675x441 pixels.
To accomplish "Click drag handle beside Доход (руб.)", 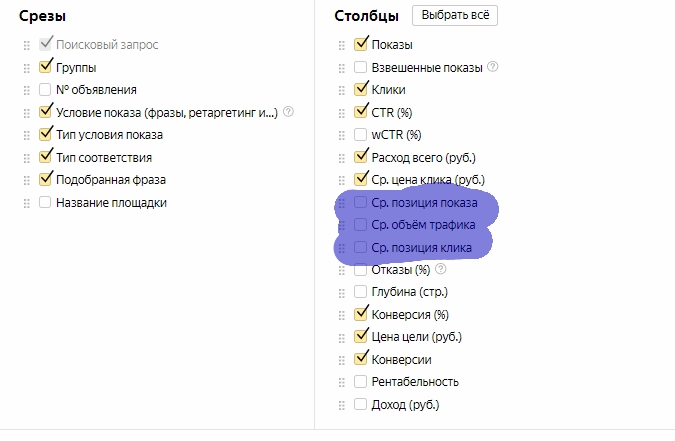I will pos(342,405).
